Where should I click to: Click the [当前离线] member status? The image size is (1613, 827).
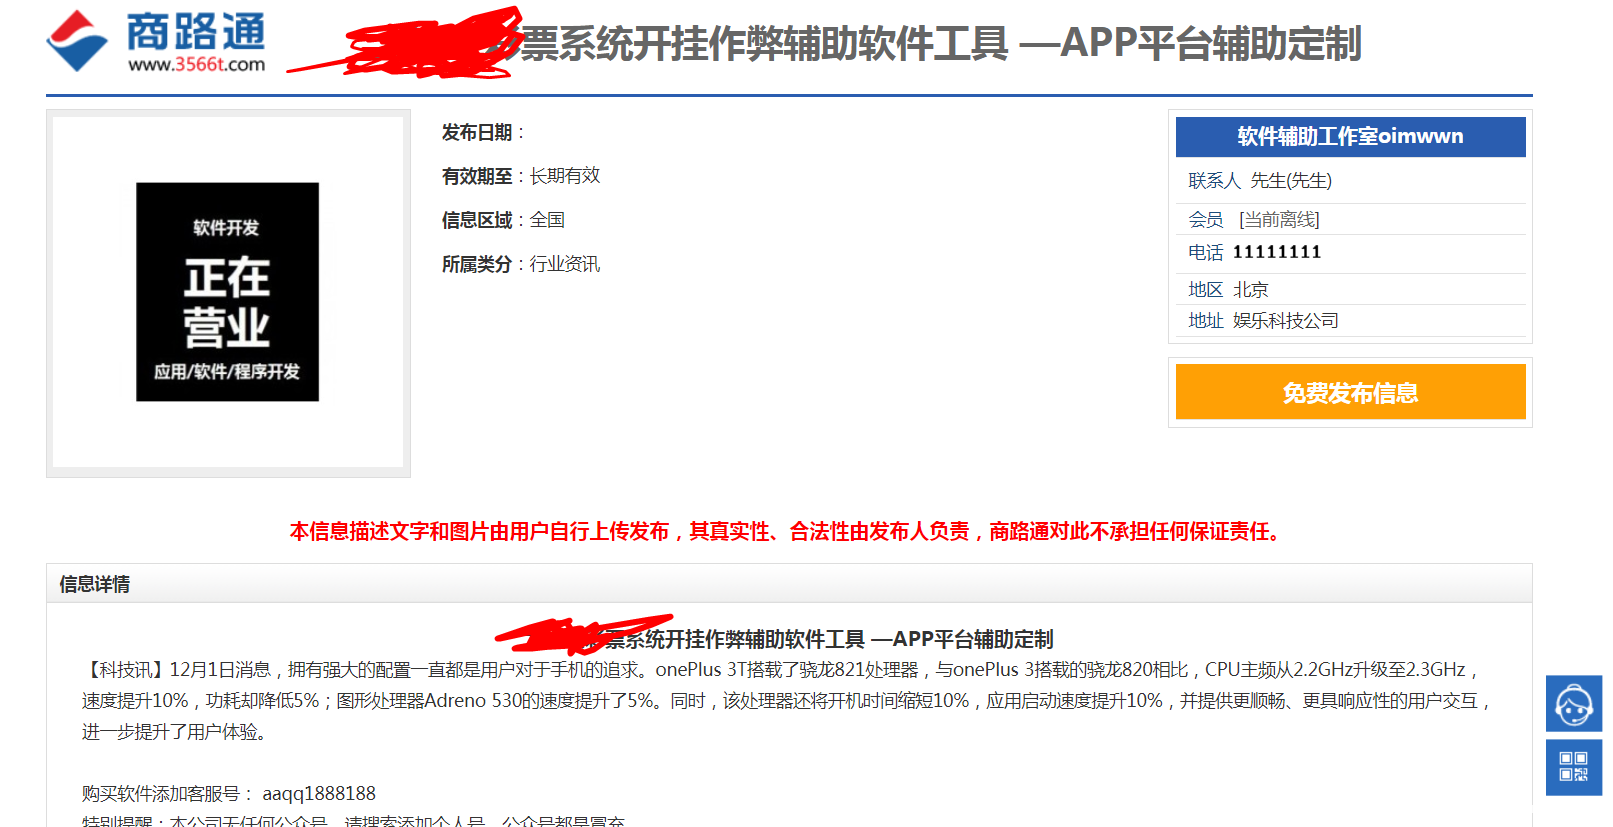coord(1278,219)
